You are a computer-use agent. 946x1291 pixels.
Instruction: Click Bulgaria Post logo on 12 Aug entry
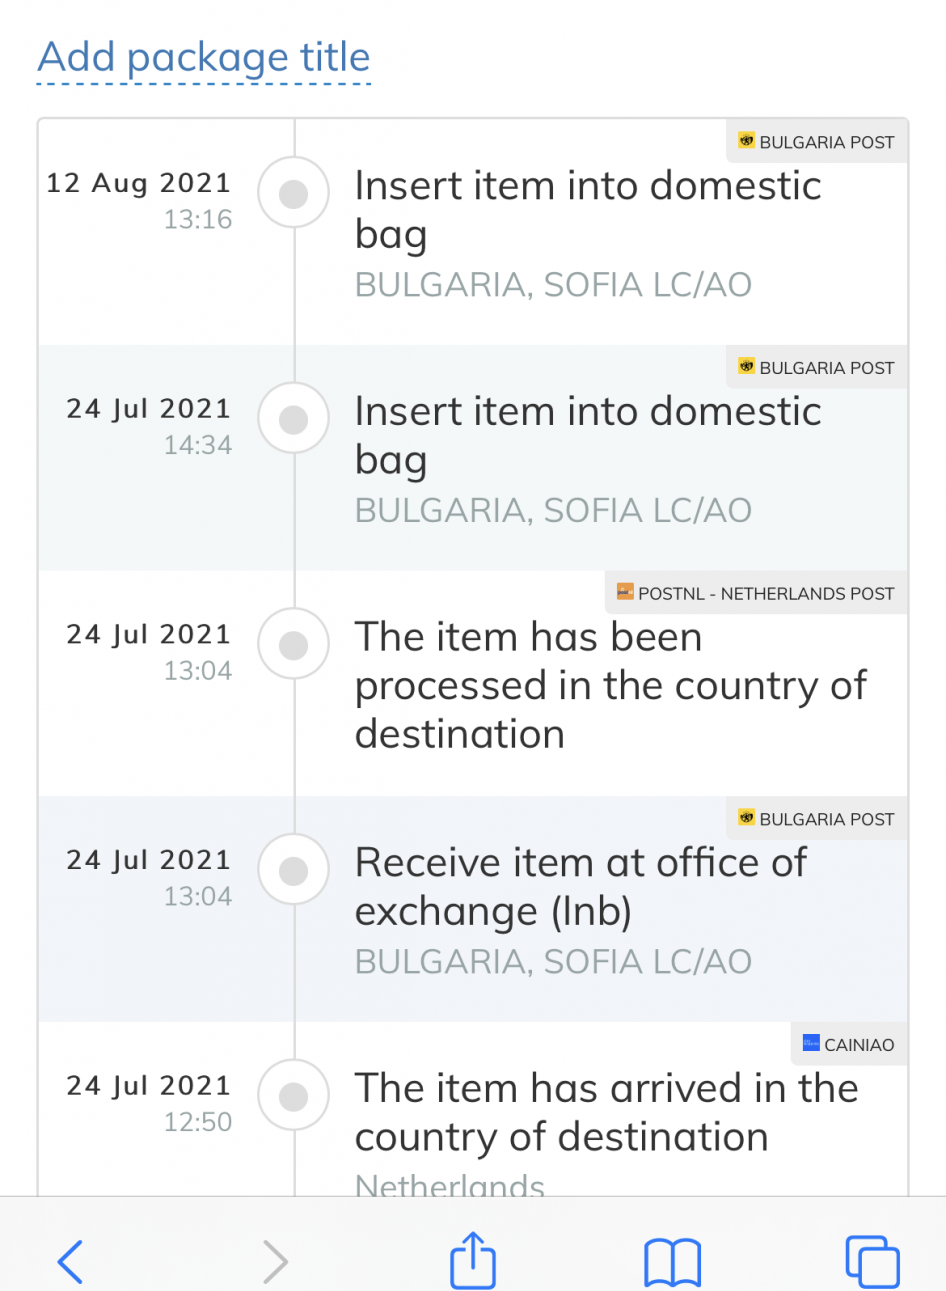pyautogui.click(x=746, y=141)
